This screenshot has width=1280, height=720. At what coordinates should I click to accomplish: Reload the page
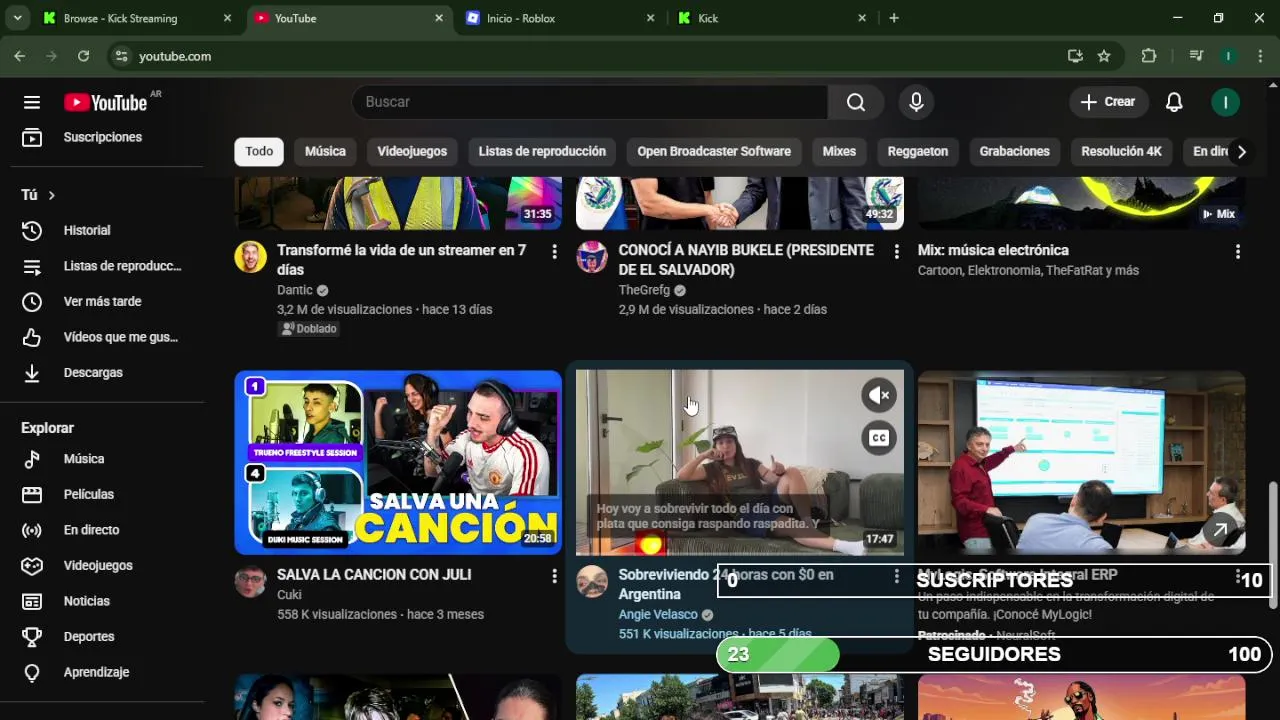[83, 56]
